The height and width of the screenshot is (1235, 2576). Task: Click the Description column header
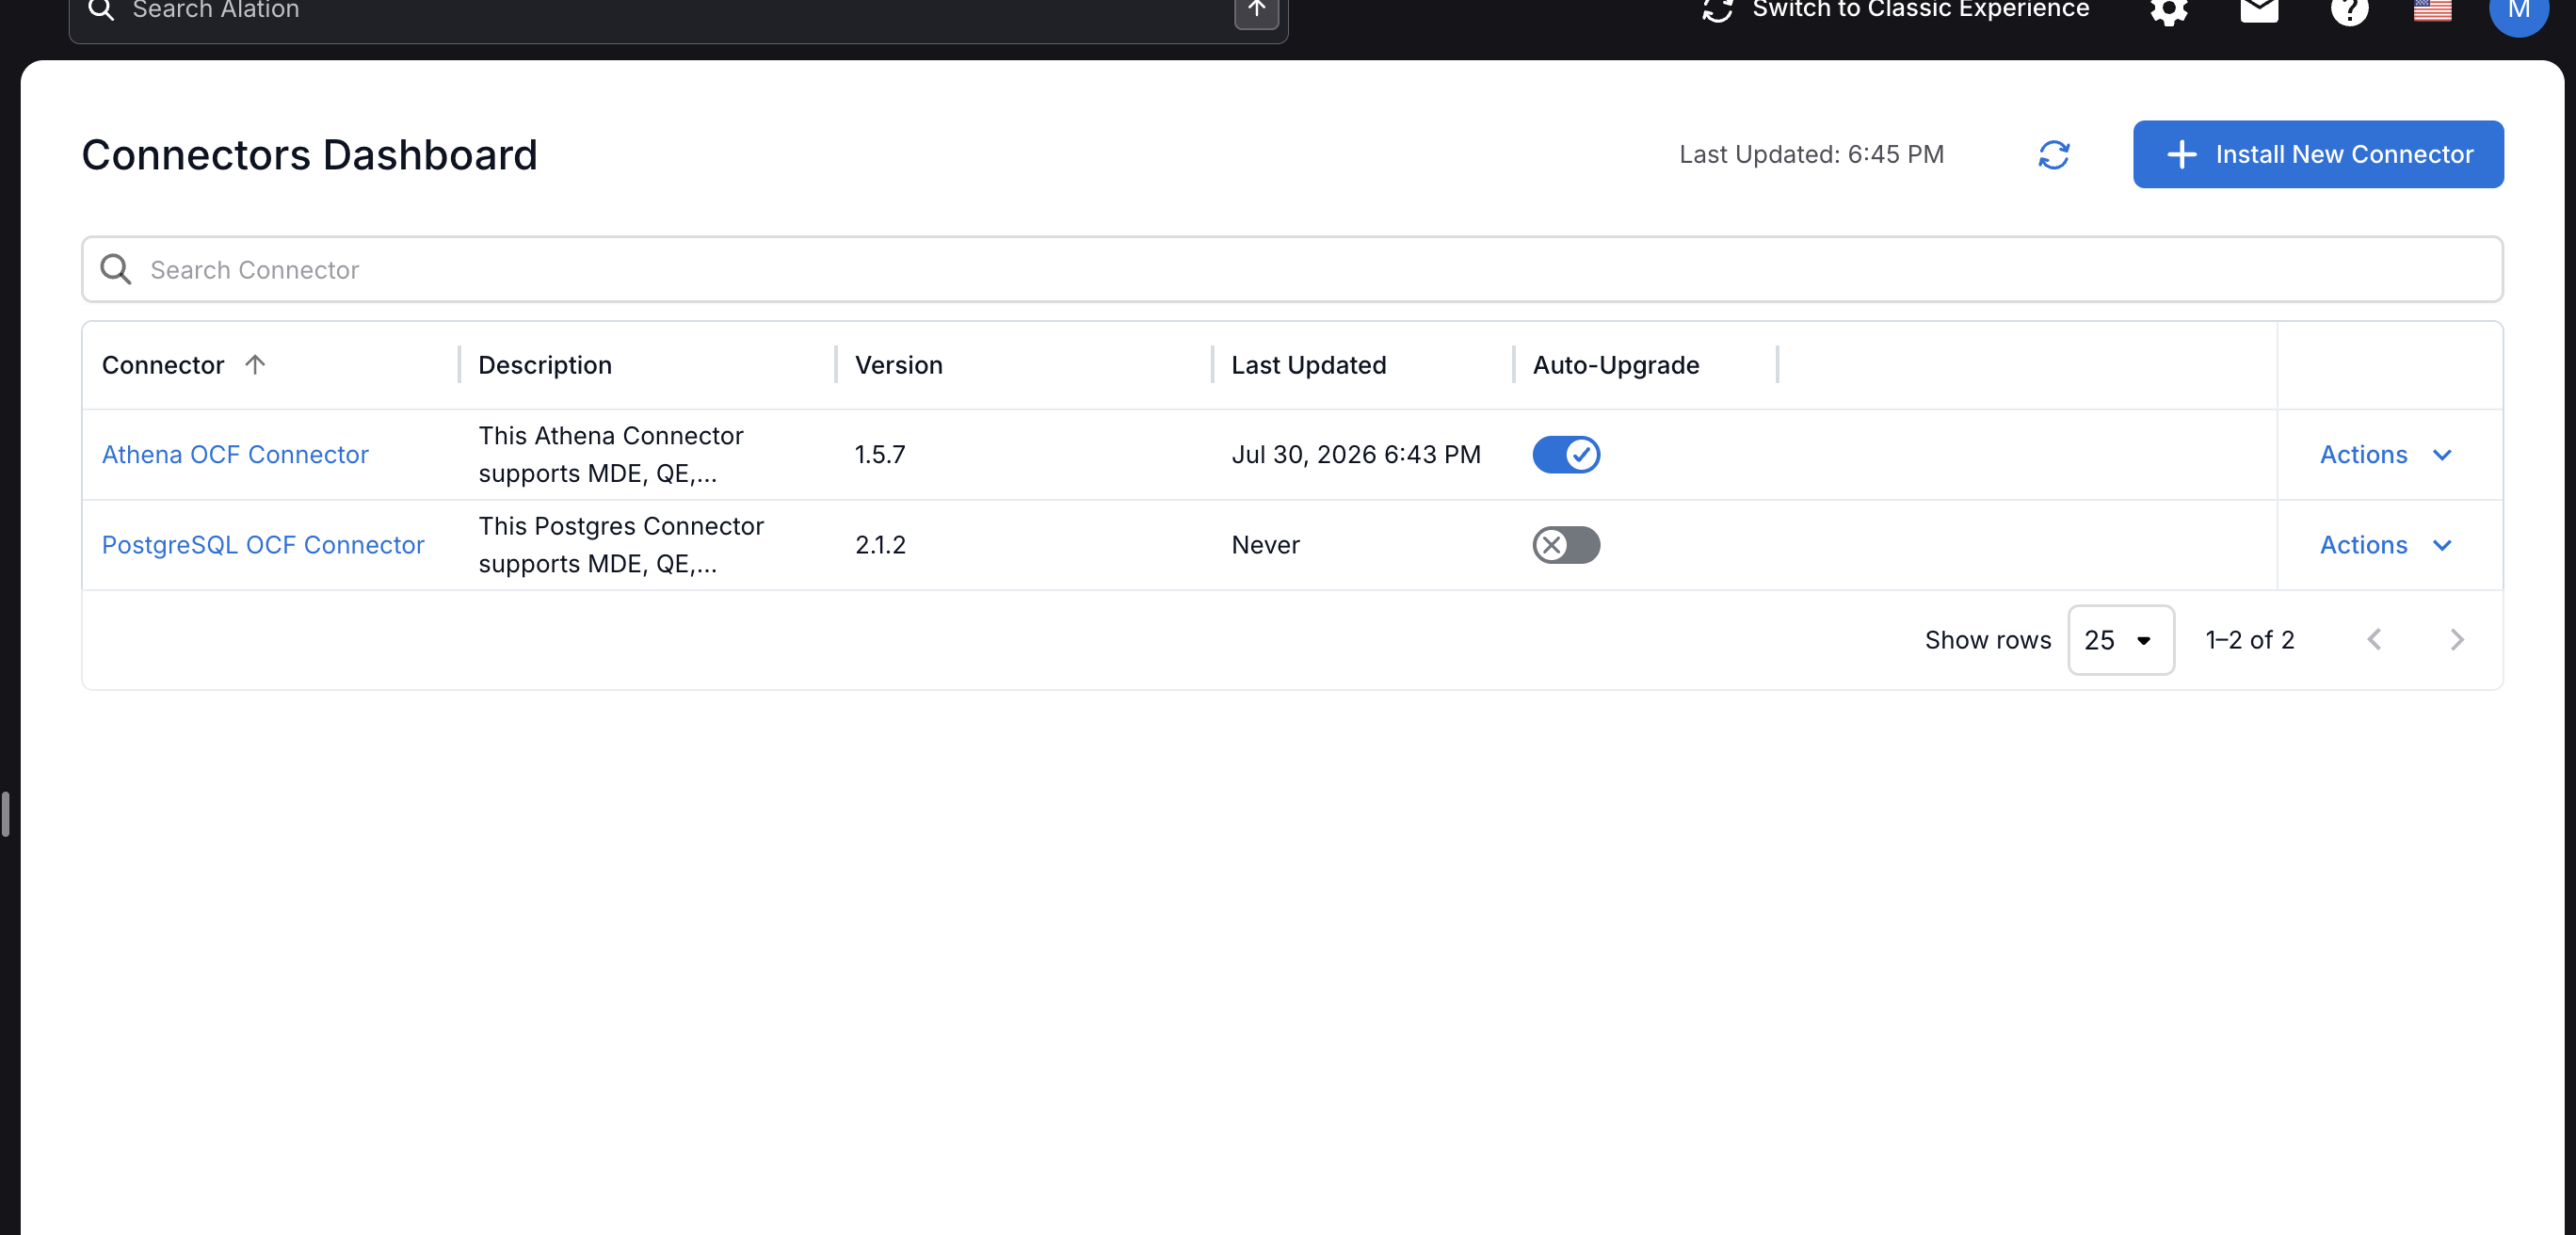(x=545, y=365)
